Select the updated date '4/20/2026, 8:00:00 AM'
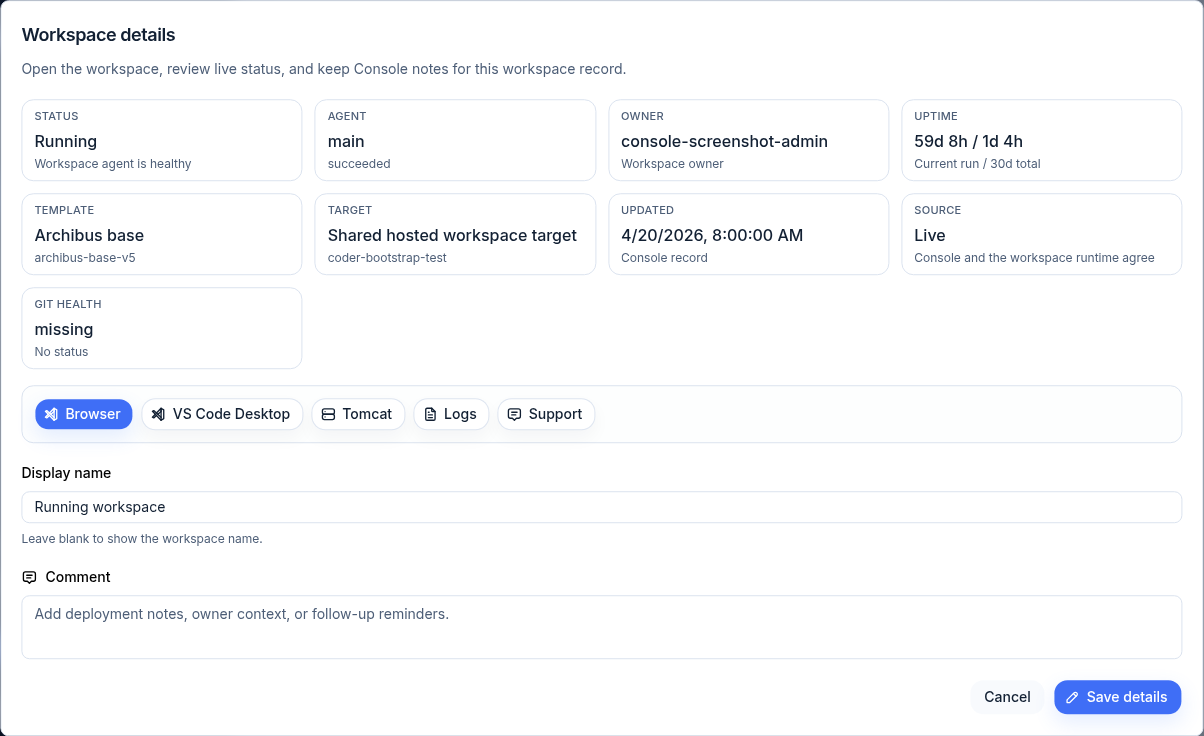1204x736 pixels. (712, 236)
